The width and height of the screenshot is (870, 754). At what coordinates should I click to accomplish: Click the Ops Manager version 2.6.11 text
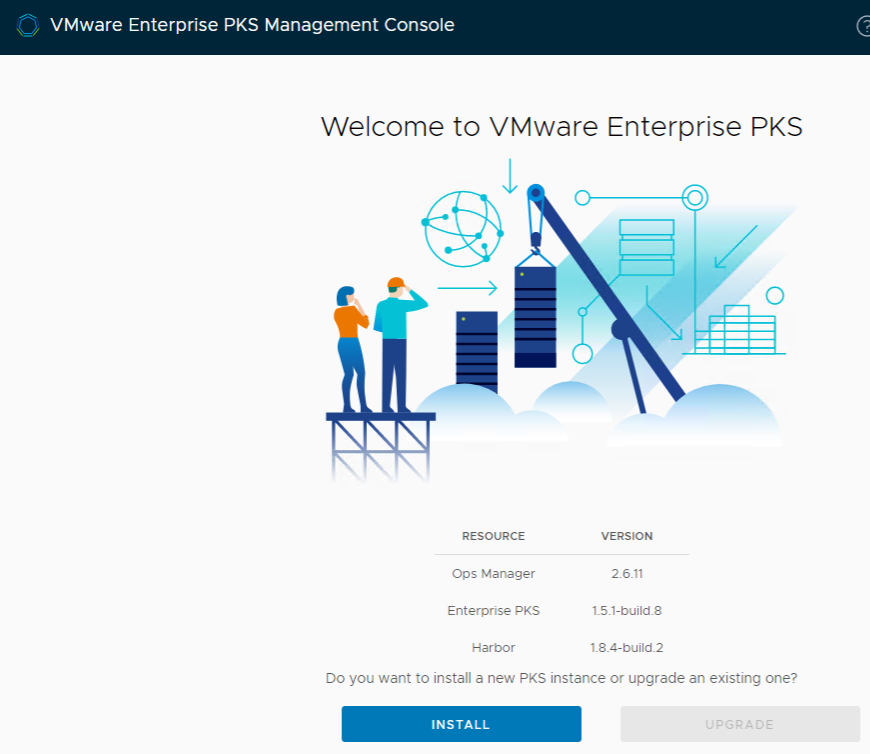(x=627, y=573)
